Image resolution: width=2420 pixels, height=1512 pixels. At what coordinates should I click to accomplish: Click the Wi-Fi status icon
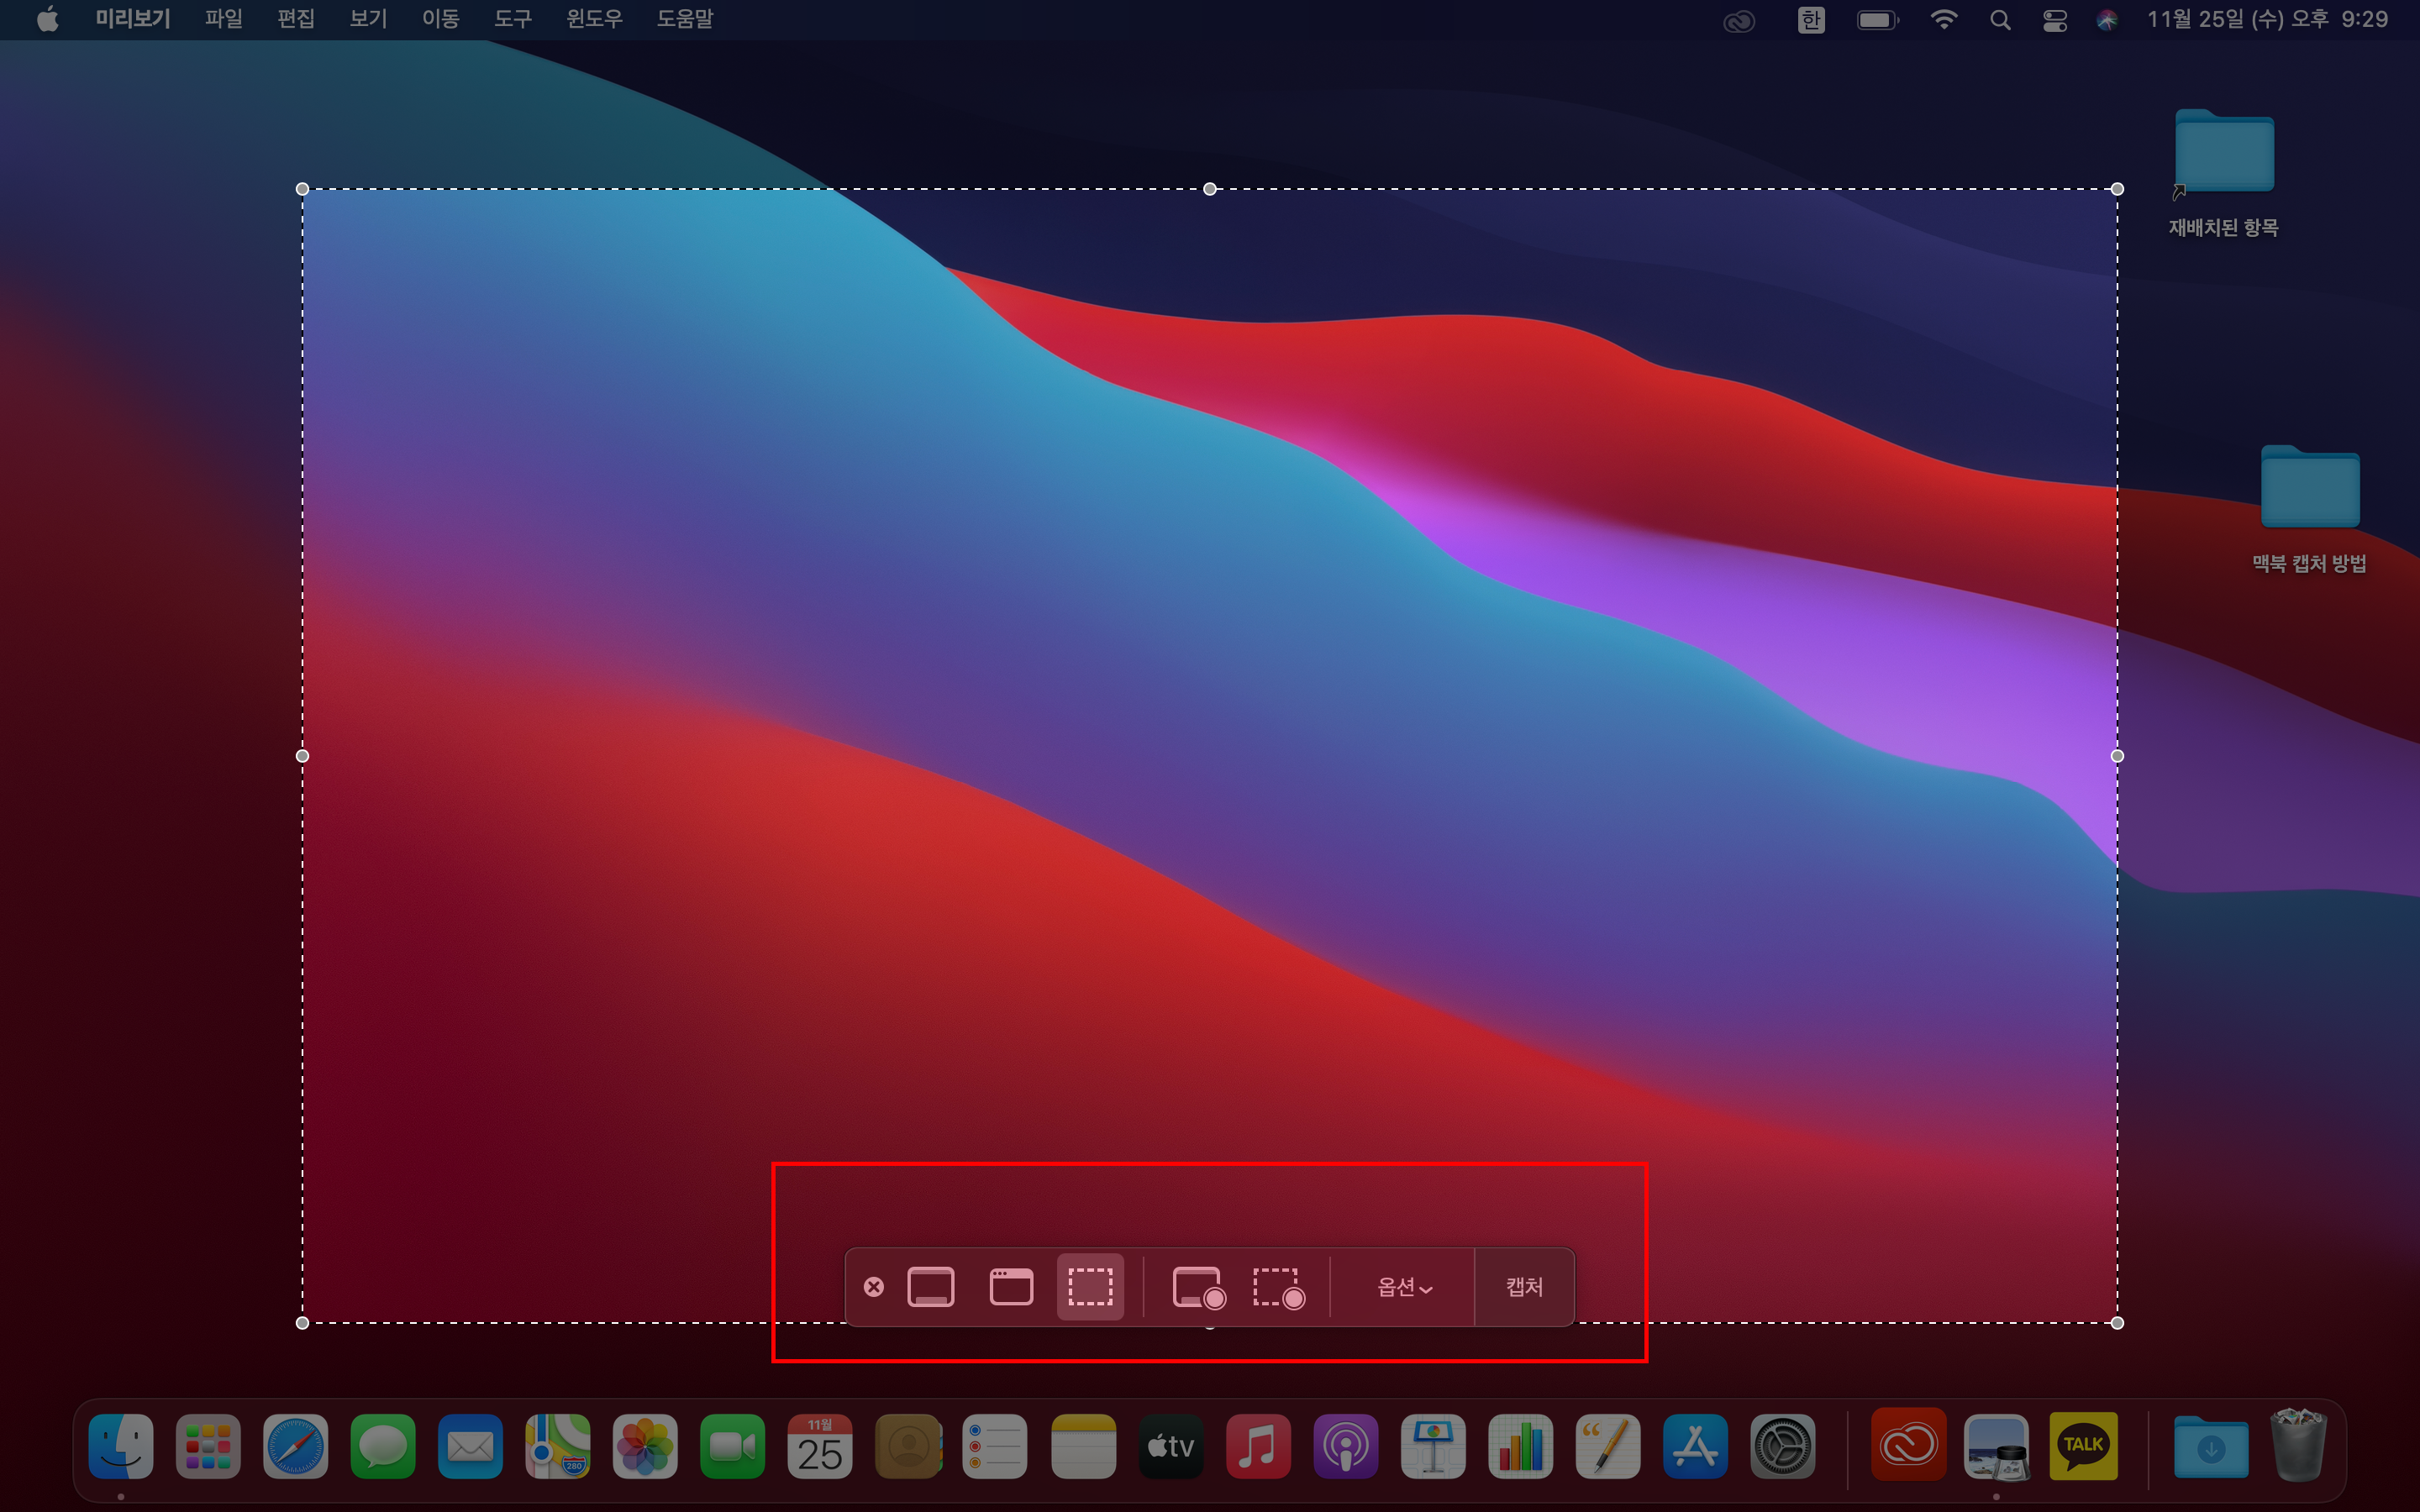pos(1943,20)
